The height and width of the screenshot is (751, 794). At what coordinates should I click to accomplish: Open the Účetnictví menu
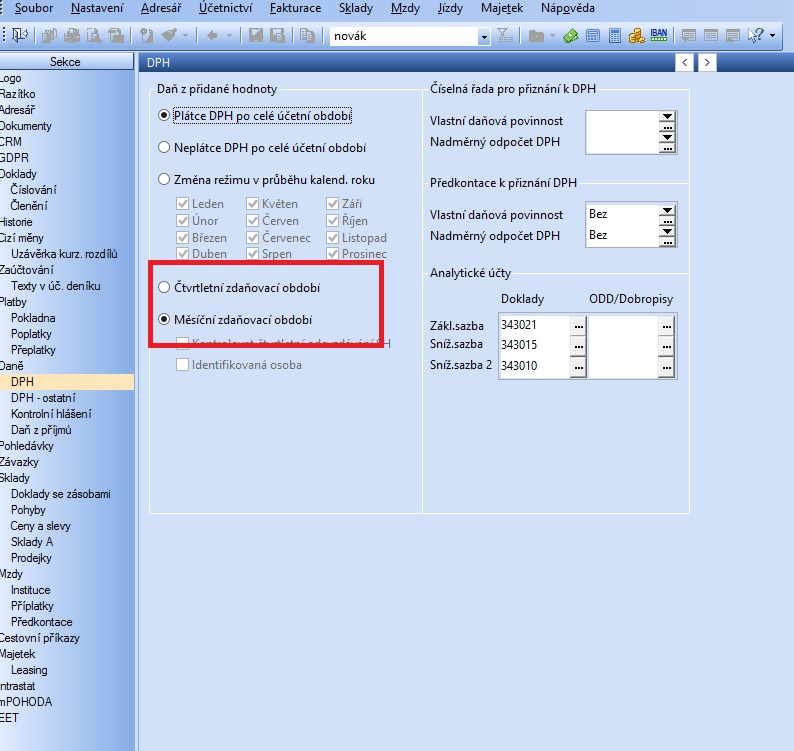point(225,8)
